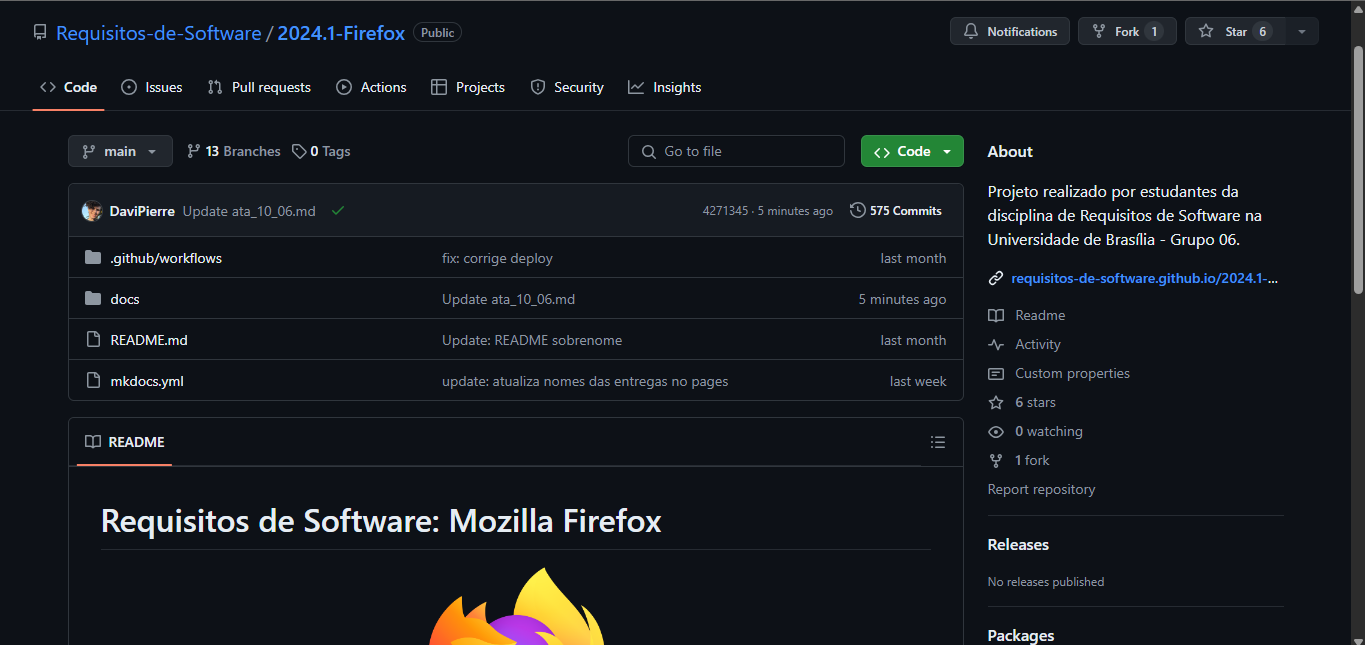Click the Actions workflow icon
Screen dimensions: 1365x645
[x=342, y=87]
